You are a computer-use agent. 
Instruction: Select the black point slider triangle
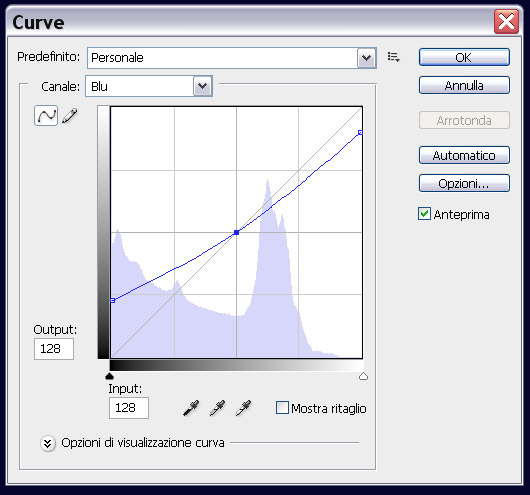tap(110, 376)
